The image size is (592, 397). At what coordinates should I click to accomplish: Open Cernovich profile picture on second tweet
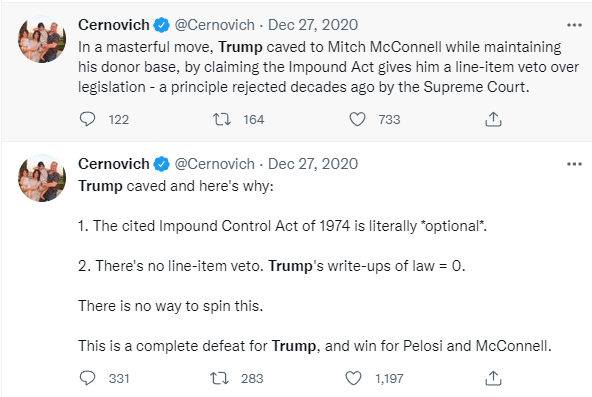tap(42, 178)
